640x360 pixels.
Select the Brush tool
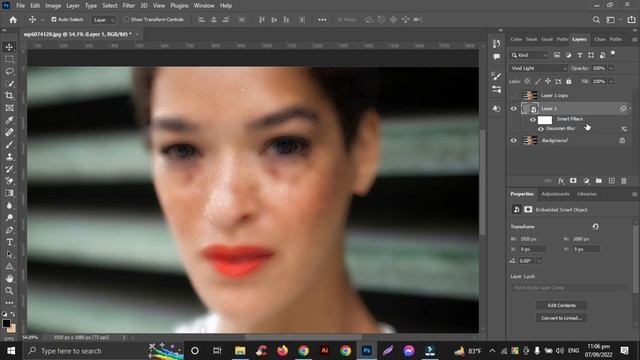click(x=9, y=145)
